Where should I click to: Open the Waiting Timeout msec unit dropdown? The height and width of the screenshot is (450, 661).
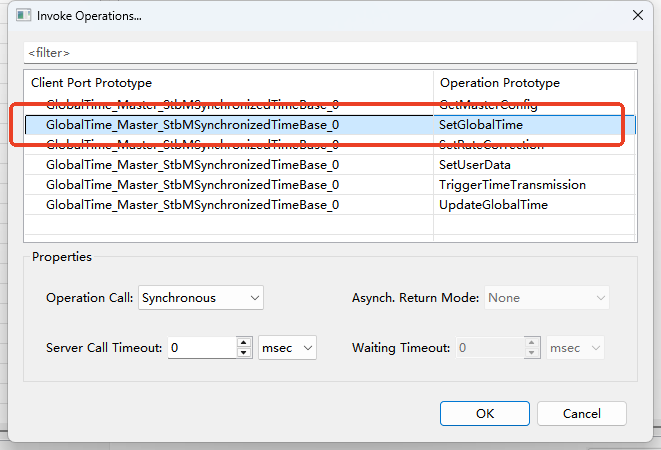pyautogui.click(x=575, y=348)
